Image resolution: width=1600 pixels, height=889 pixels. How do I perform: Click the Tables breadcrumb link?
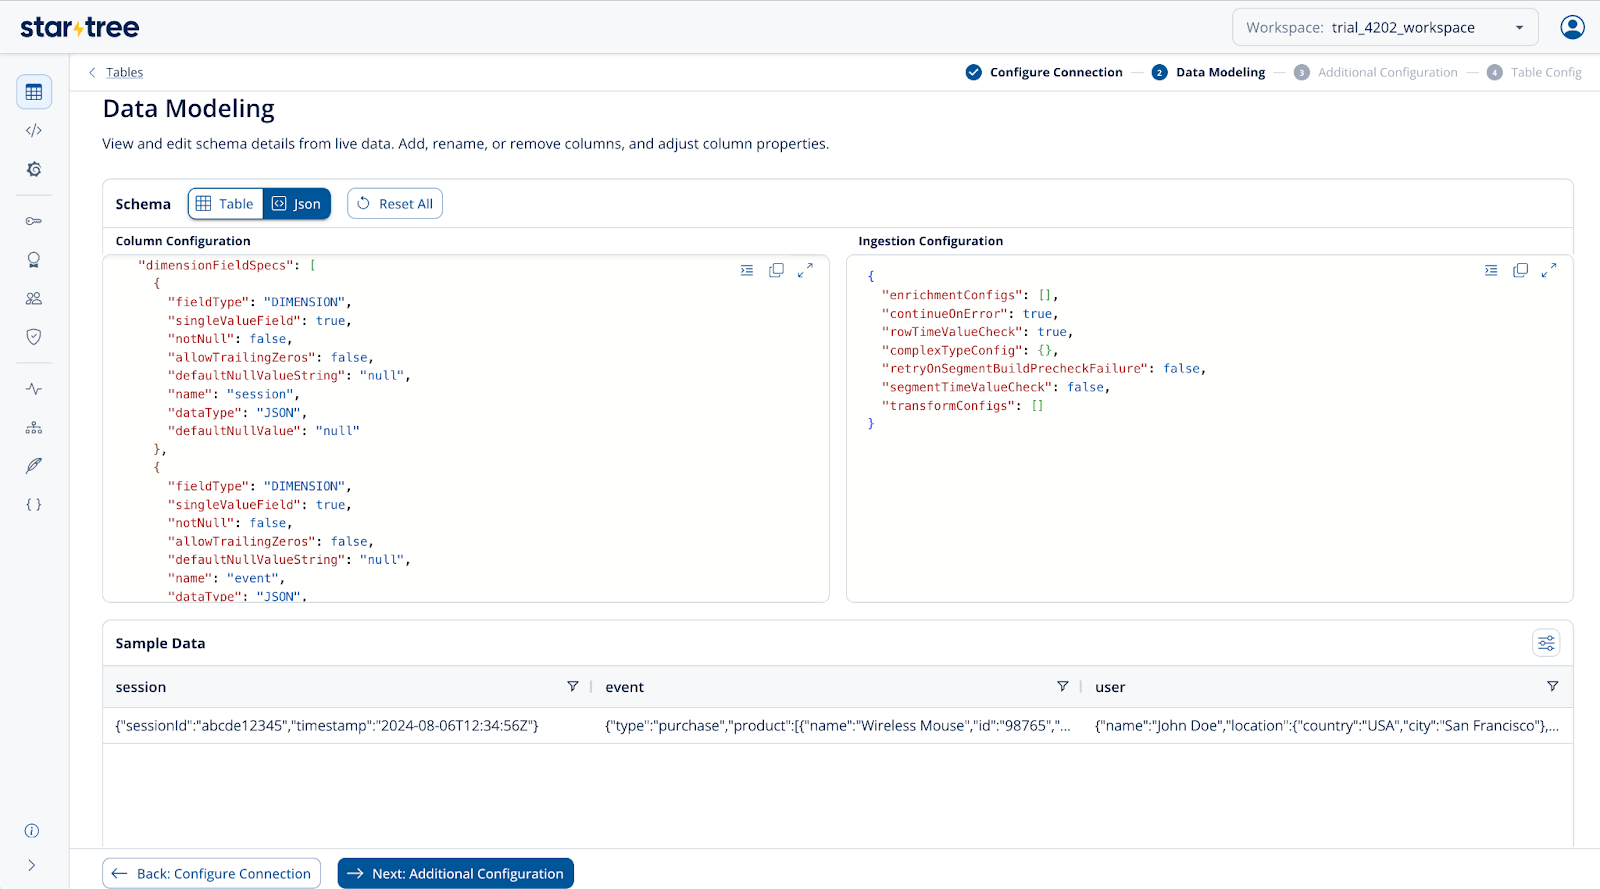125,72
